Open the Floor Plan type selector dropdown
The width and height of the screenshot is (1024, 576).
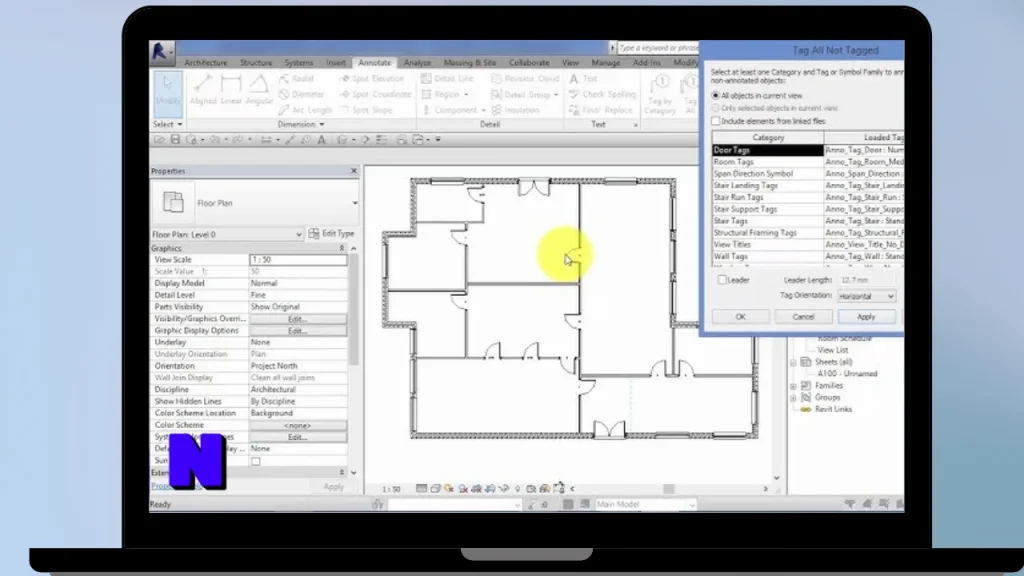(355, 203)
